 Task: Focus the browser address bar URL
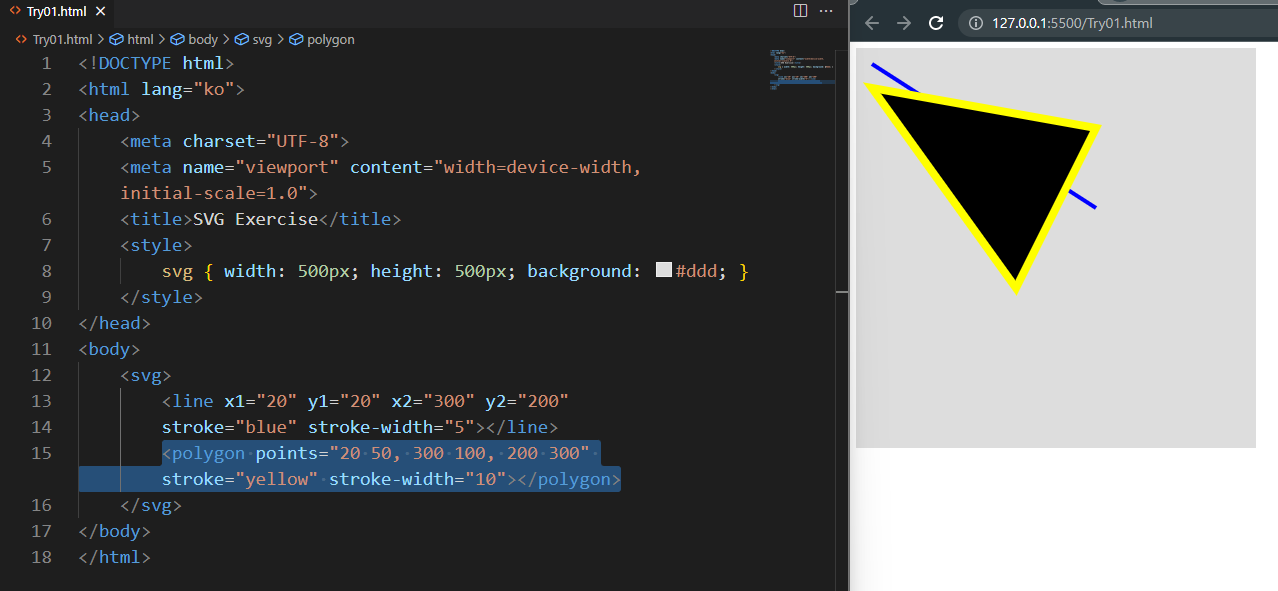click(1072, 23)
